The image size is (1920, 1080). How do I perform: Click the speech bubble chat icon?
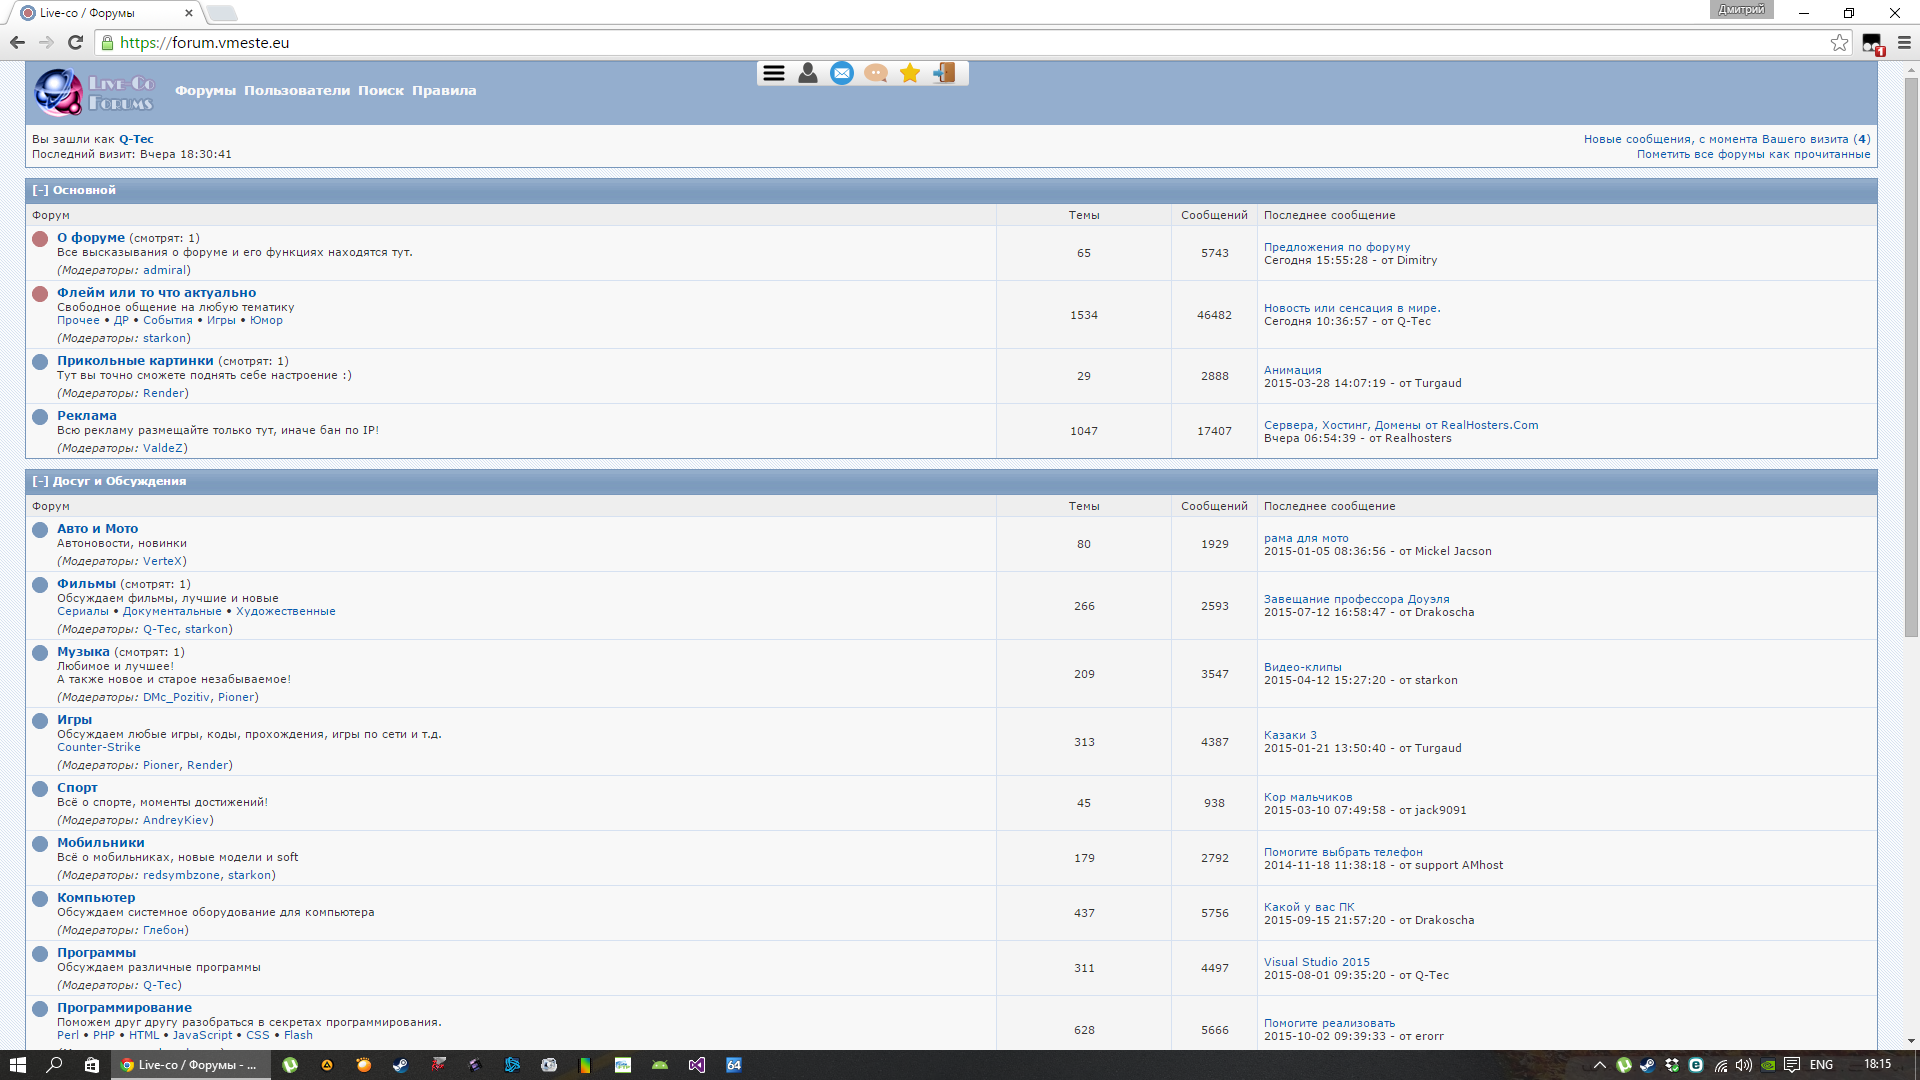click(x=876, y=73)
